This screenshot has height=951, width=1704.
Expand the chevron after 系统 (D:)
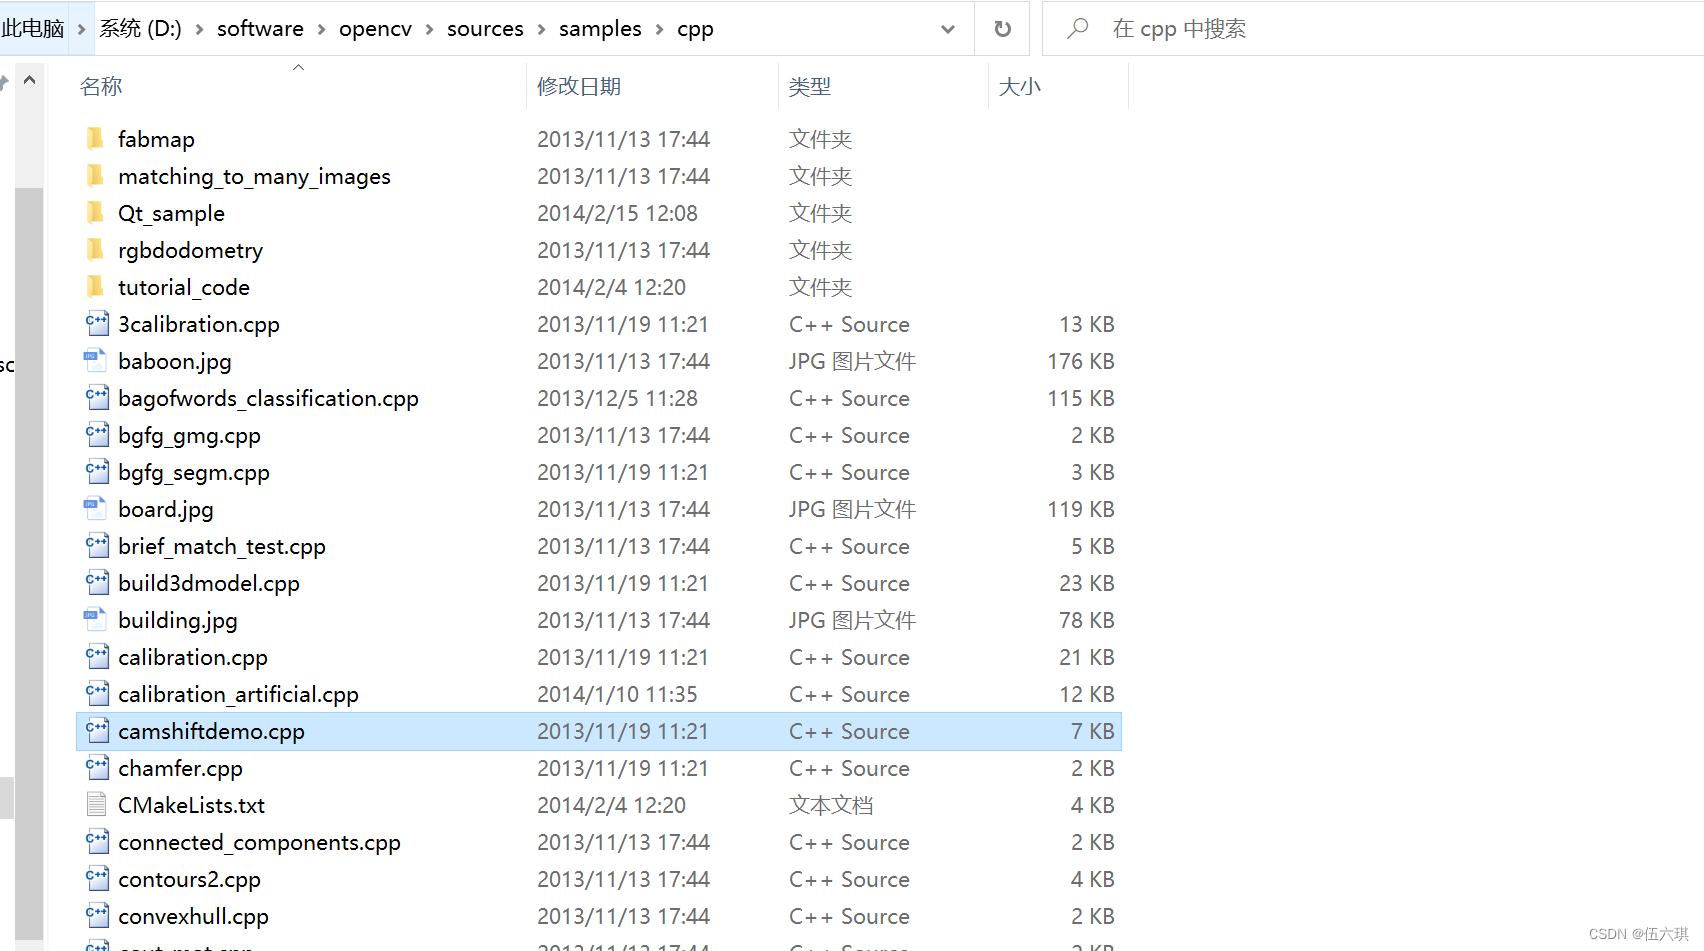point(199,29)
